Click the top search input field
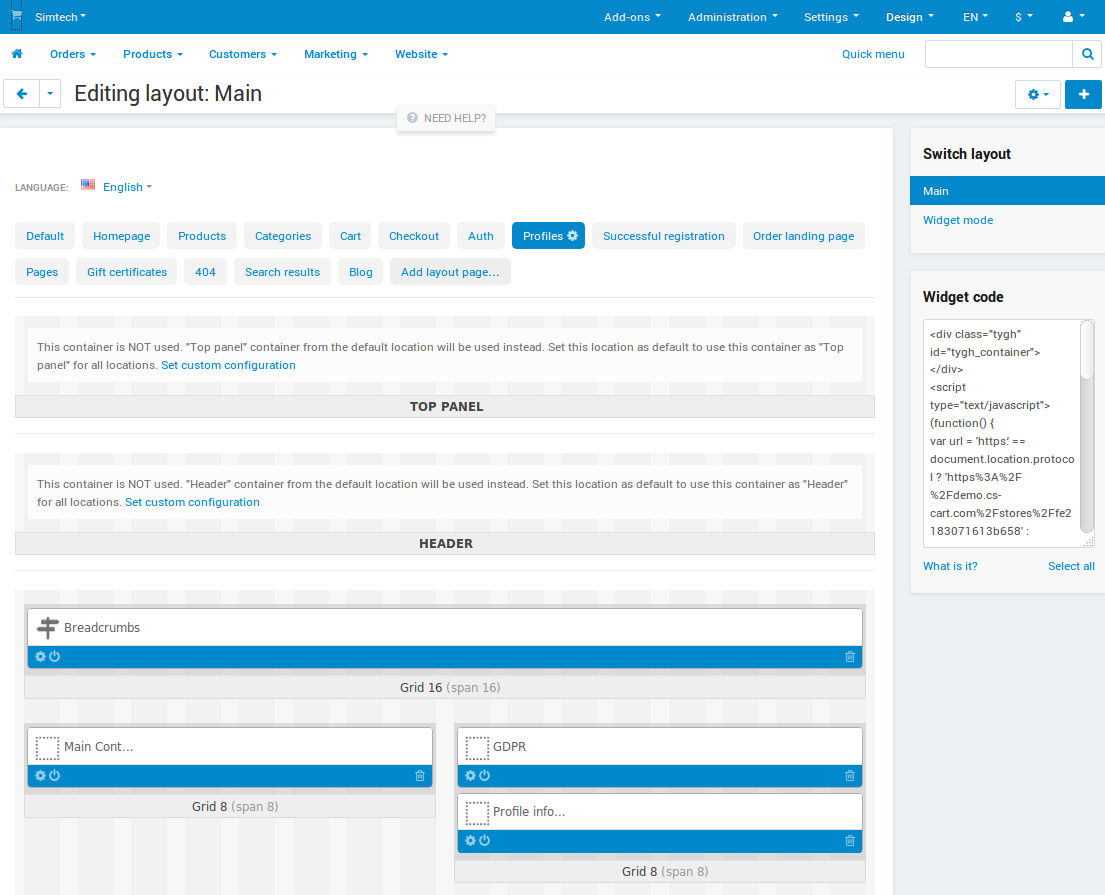Screen dimensions: 1105x895 click(998, 54)
